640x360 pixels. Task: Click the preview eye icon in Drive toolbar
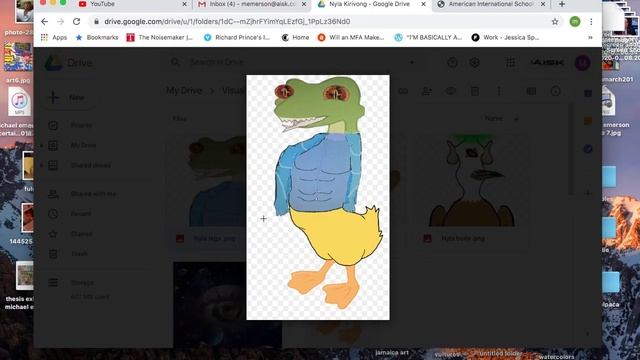(x=451, y=91)
